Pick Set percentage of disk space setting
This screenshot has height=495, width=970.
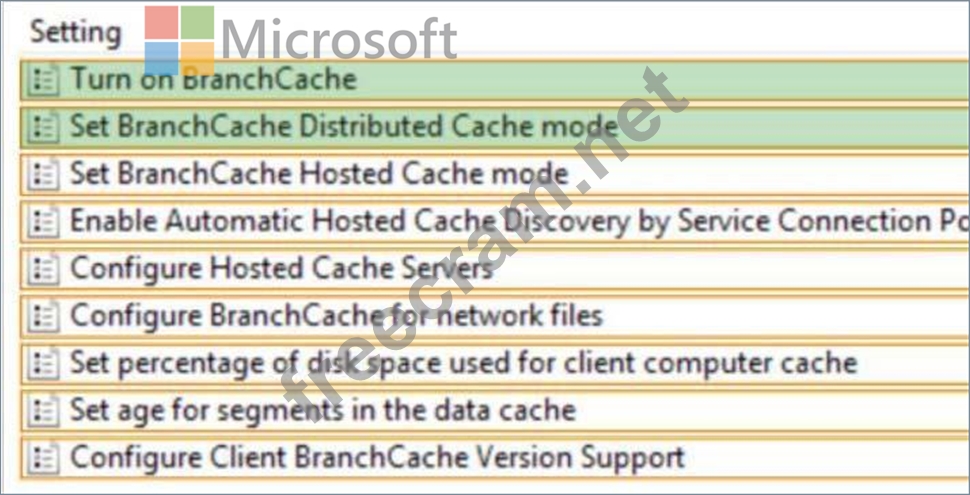(495, 363)
